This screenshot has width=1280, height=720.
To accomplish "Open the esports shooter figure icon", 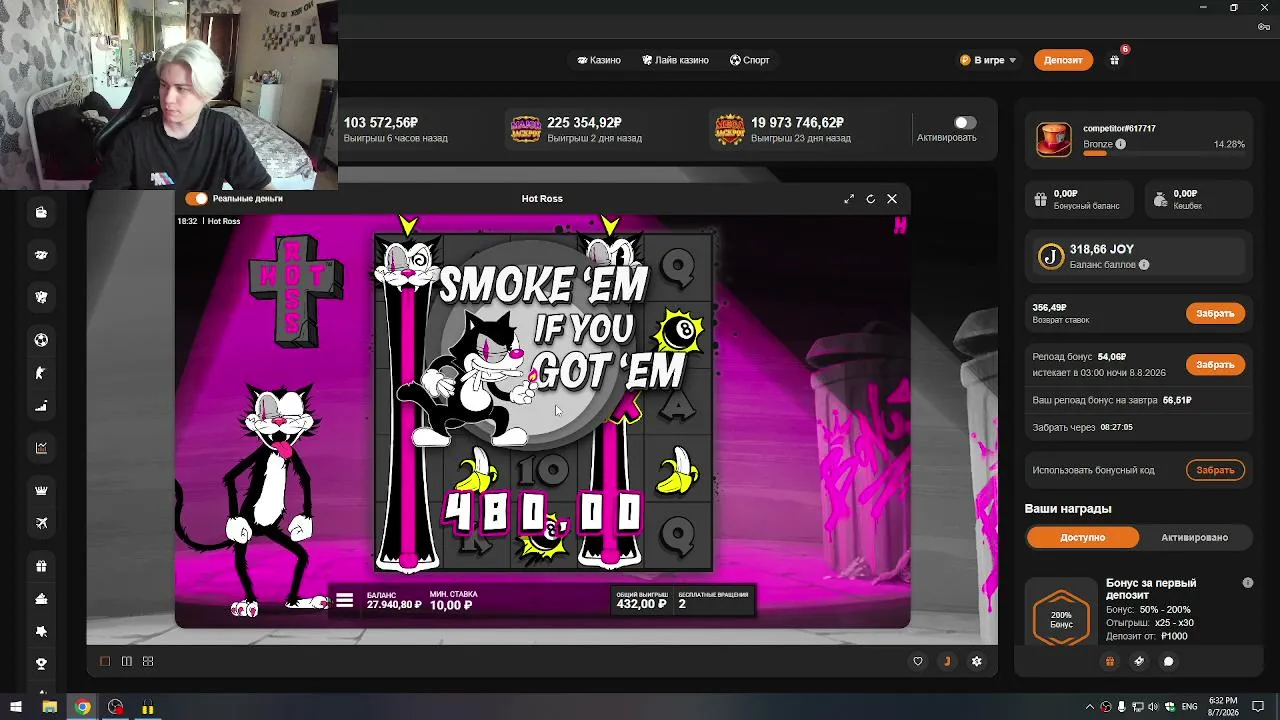I will click(x=41, y=373).
